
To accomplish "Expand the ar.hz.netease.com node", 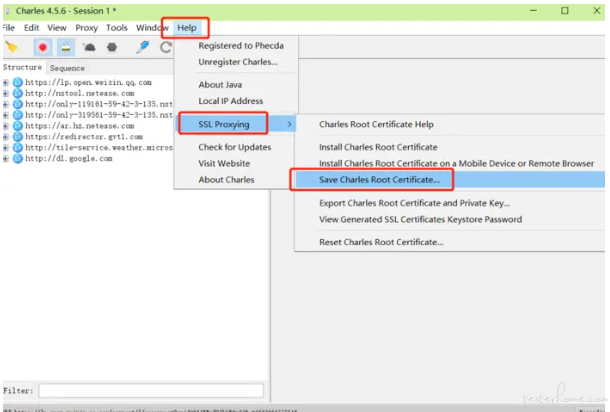I will pos(6,126).
